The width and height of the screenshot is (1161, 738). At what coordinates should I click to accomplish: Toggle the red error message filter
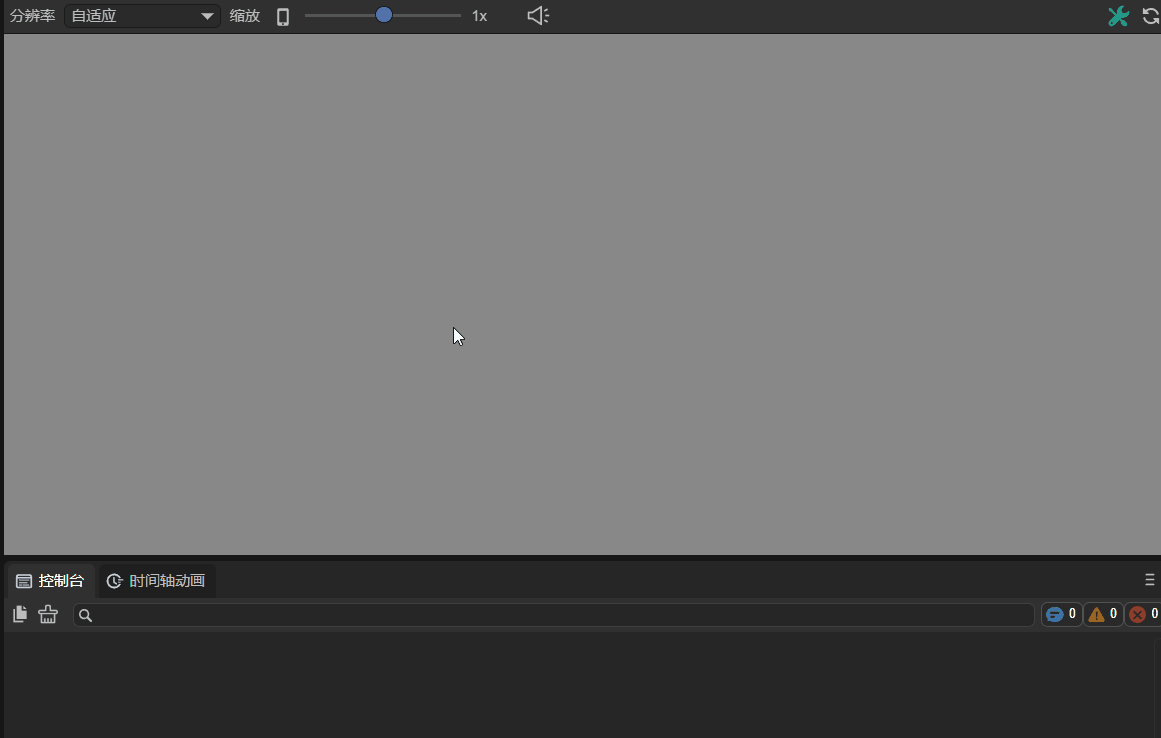point(1143,614)
